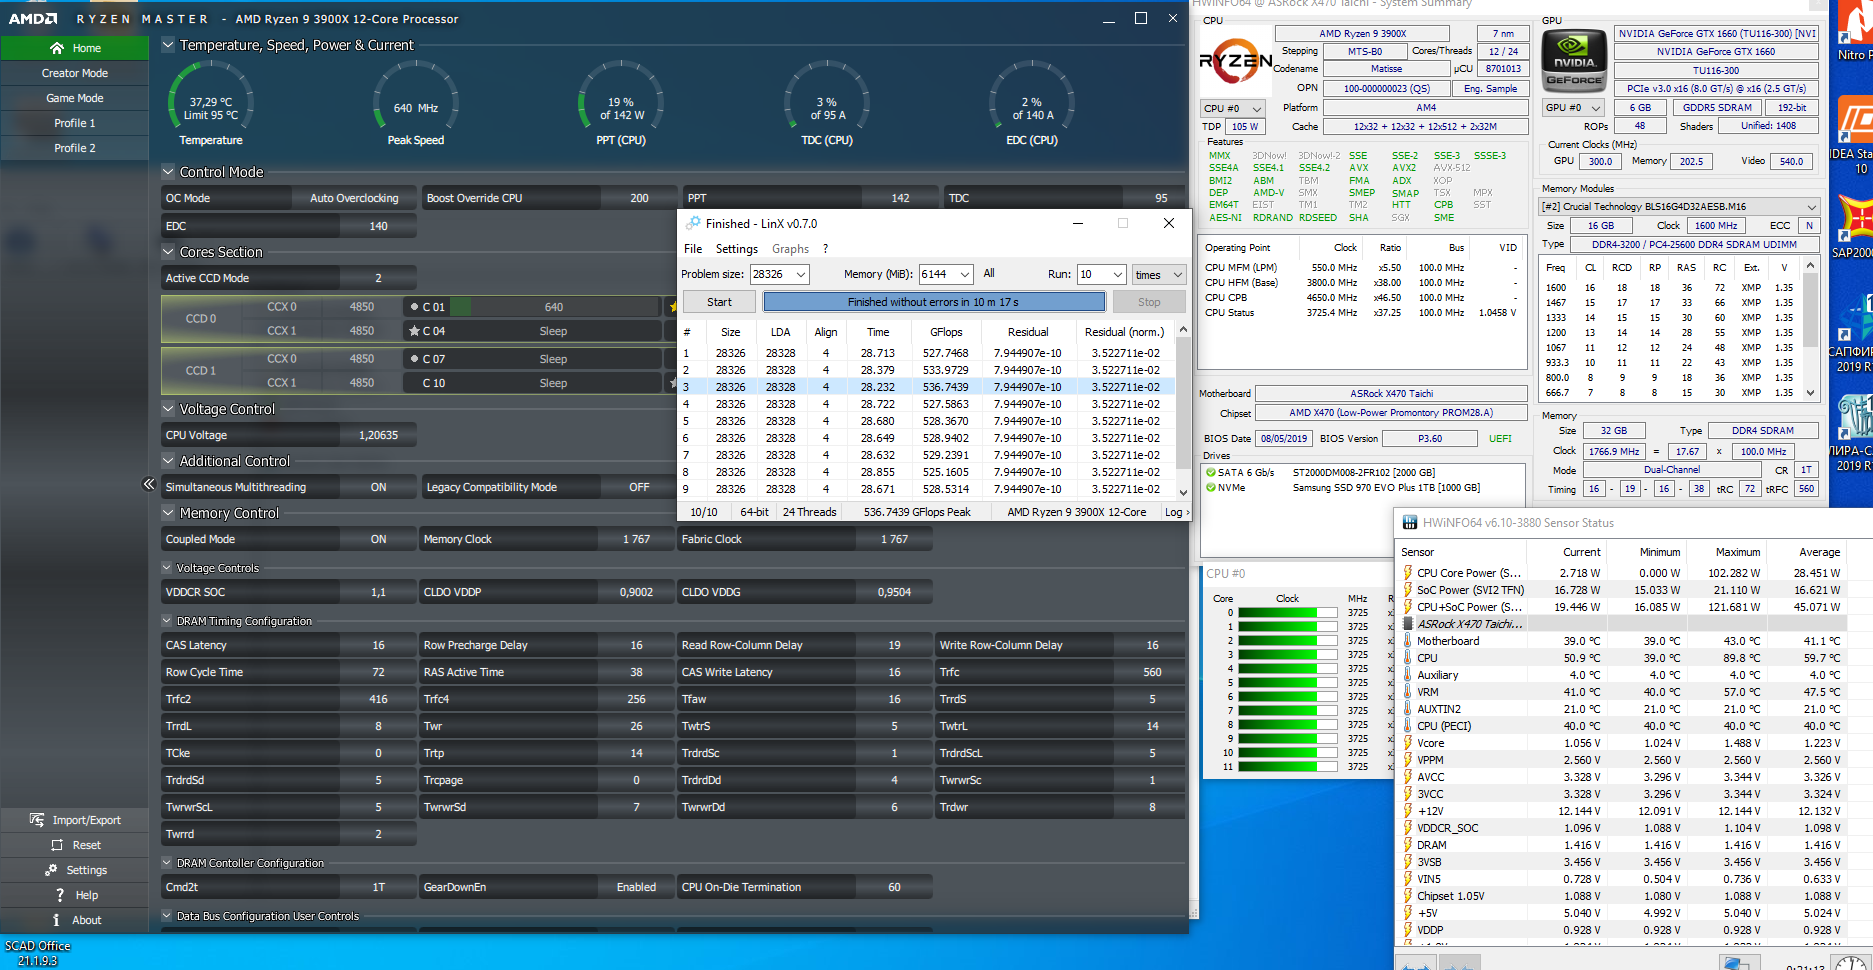Click the Log button in LinX status bar
This screenshot has width=1873, height=970.
coord(1176,512)
